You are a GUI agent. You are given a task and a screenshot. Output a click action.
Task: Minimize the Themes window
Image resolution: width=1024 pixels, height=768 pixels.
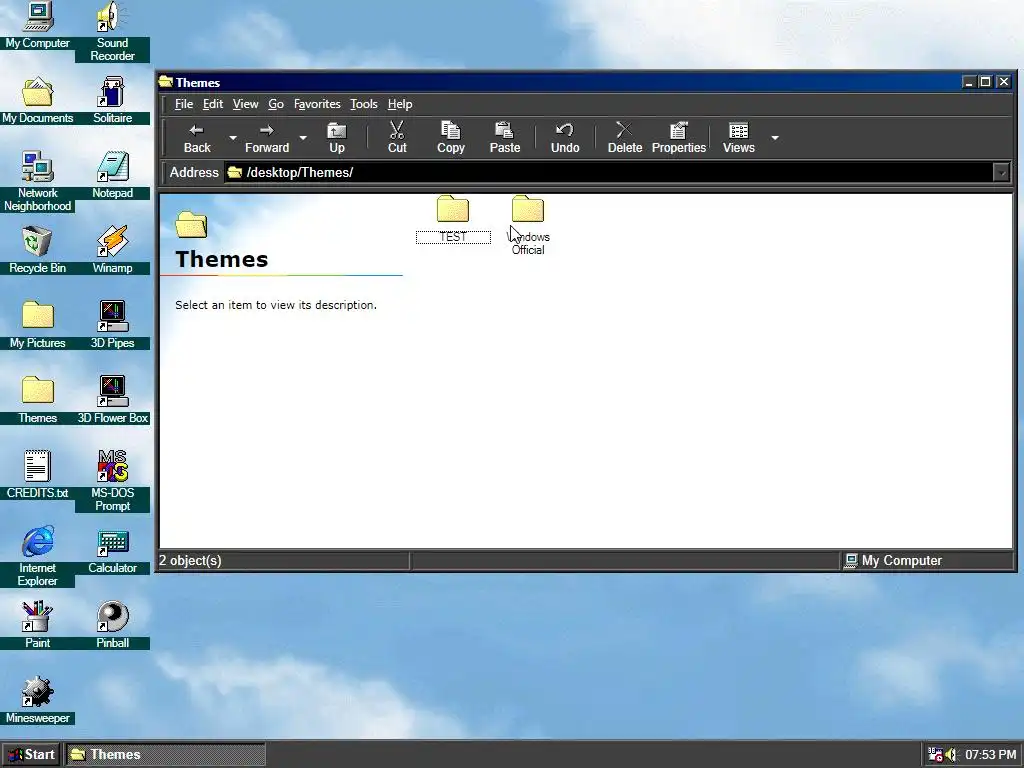point(969,82)
